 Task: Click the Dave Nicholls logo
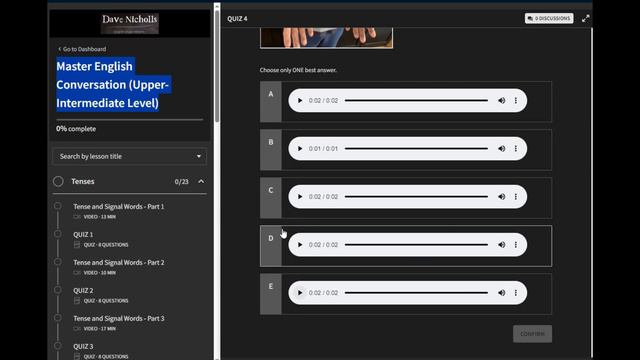[130, 24]
